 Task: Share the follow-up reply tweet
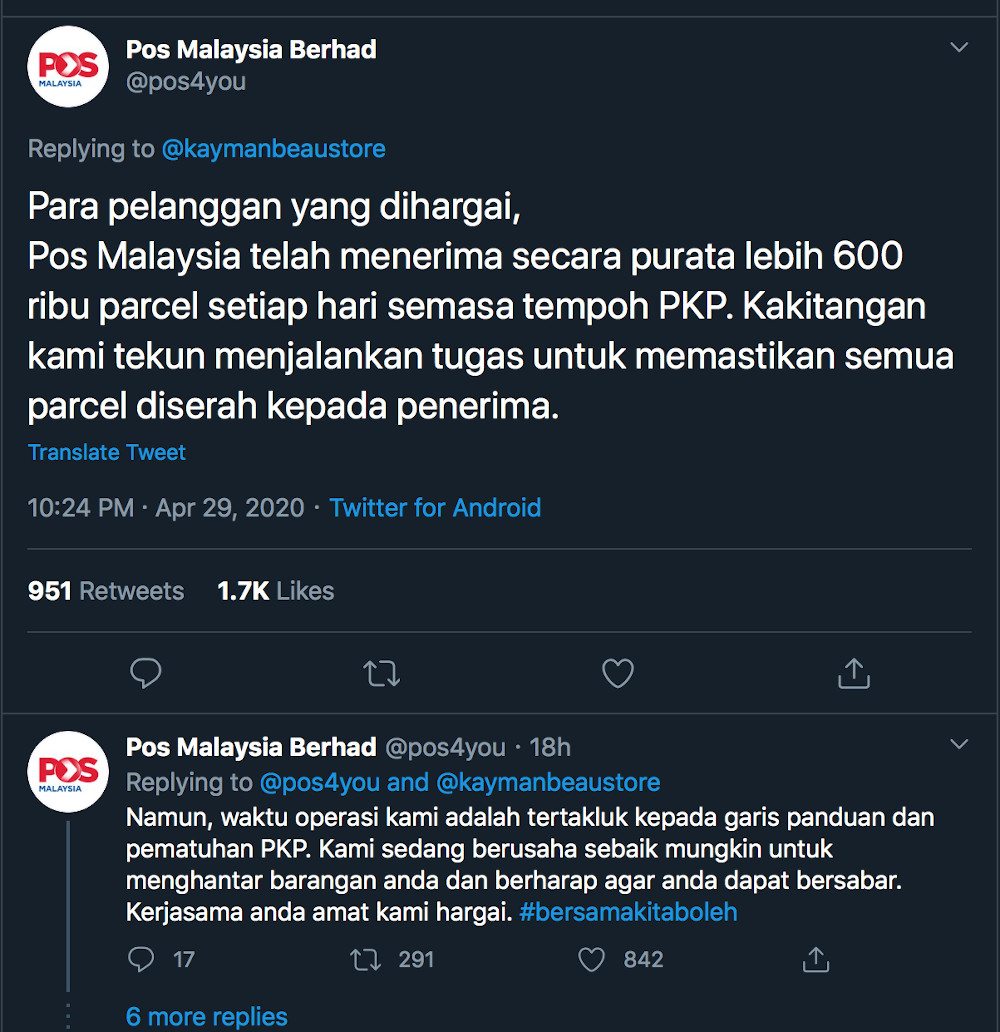coord(815,959)
